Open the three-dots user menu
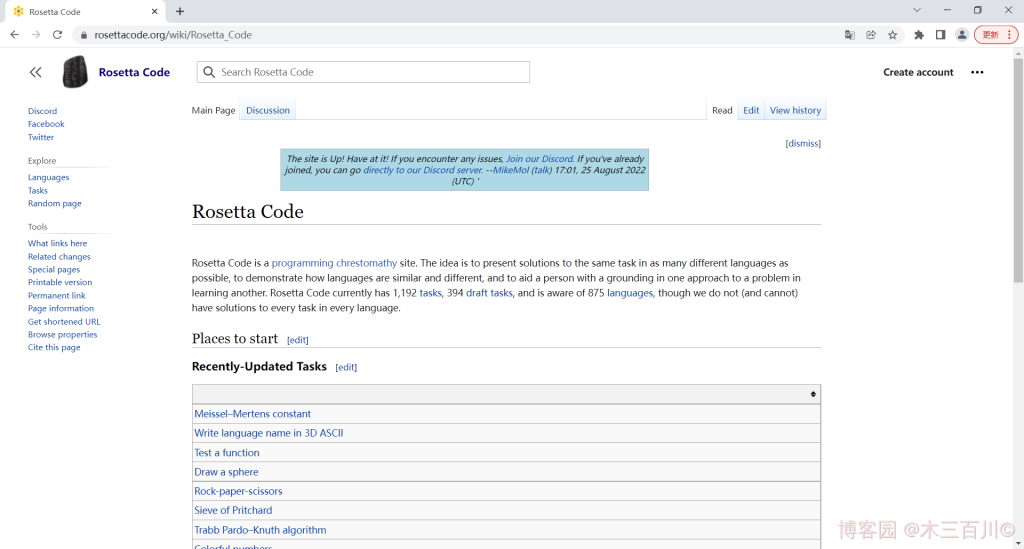This screenshot has height=549, width=1024. point(977,72)
